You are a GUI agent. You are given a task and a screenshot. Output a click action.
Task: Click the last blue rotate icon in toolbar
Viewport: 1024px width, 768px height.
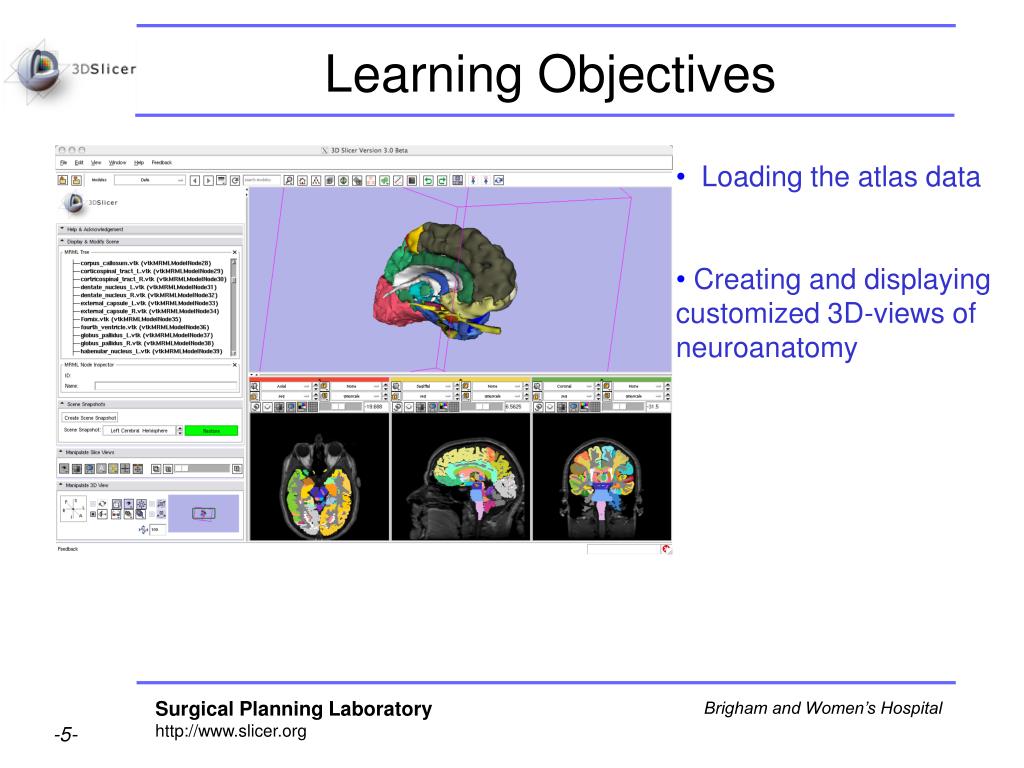498,180
